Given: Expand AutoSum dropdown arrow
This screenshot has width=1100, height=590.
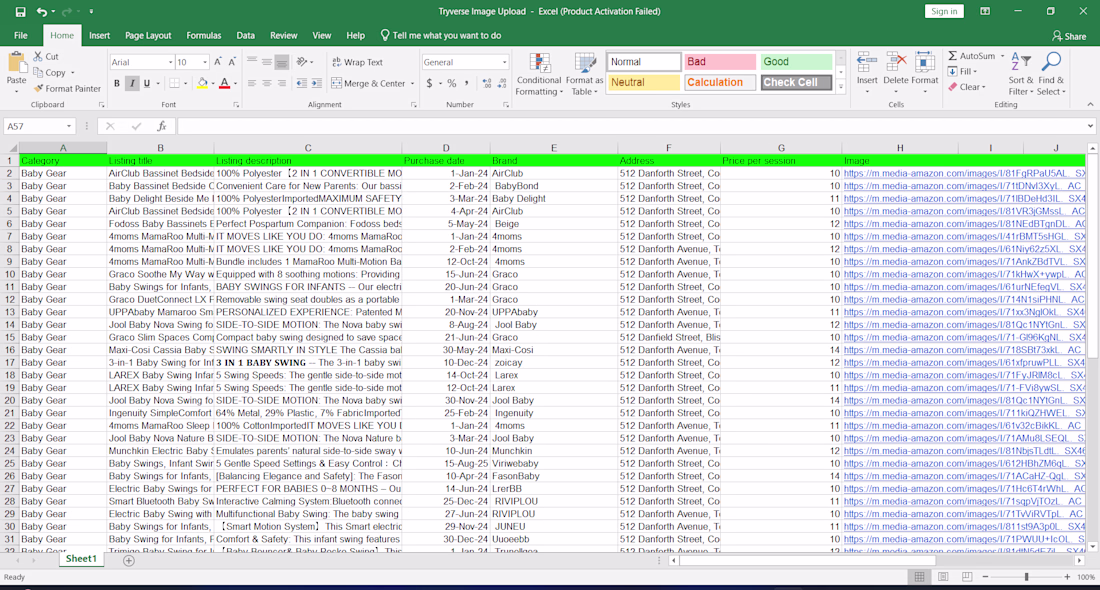Looking at the screenshot, I should tap(1002, 56).
